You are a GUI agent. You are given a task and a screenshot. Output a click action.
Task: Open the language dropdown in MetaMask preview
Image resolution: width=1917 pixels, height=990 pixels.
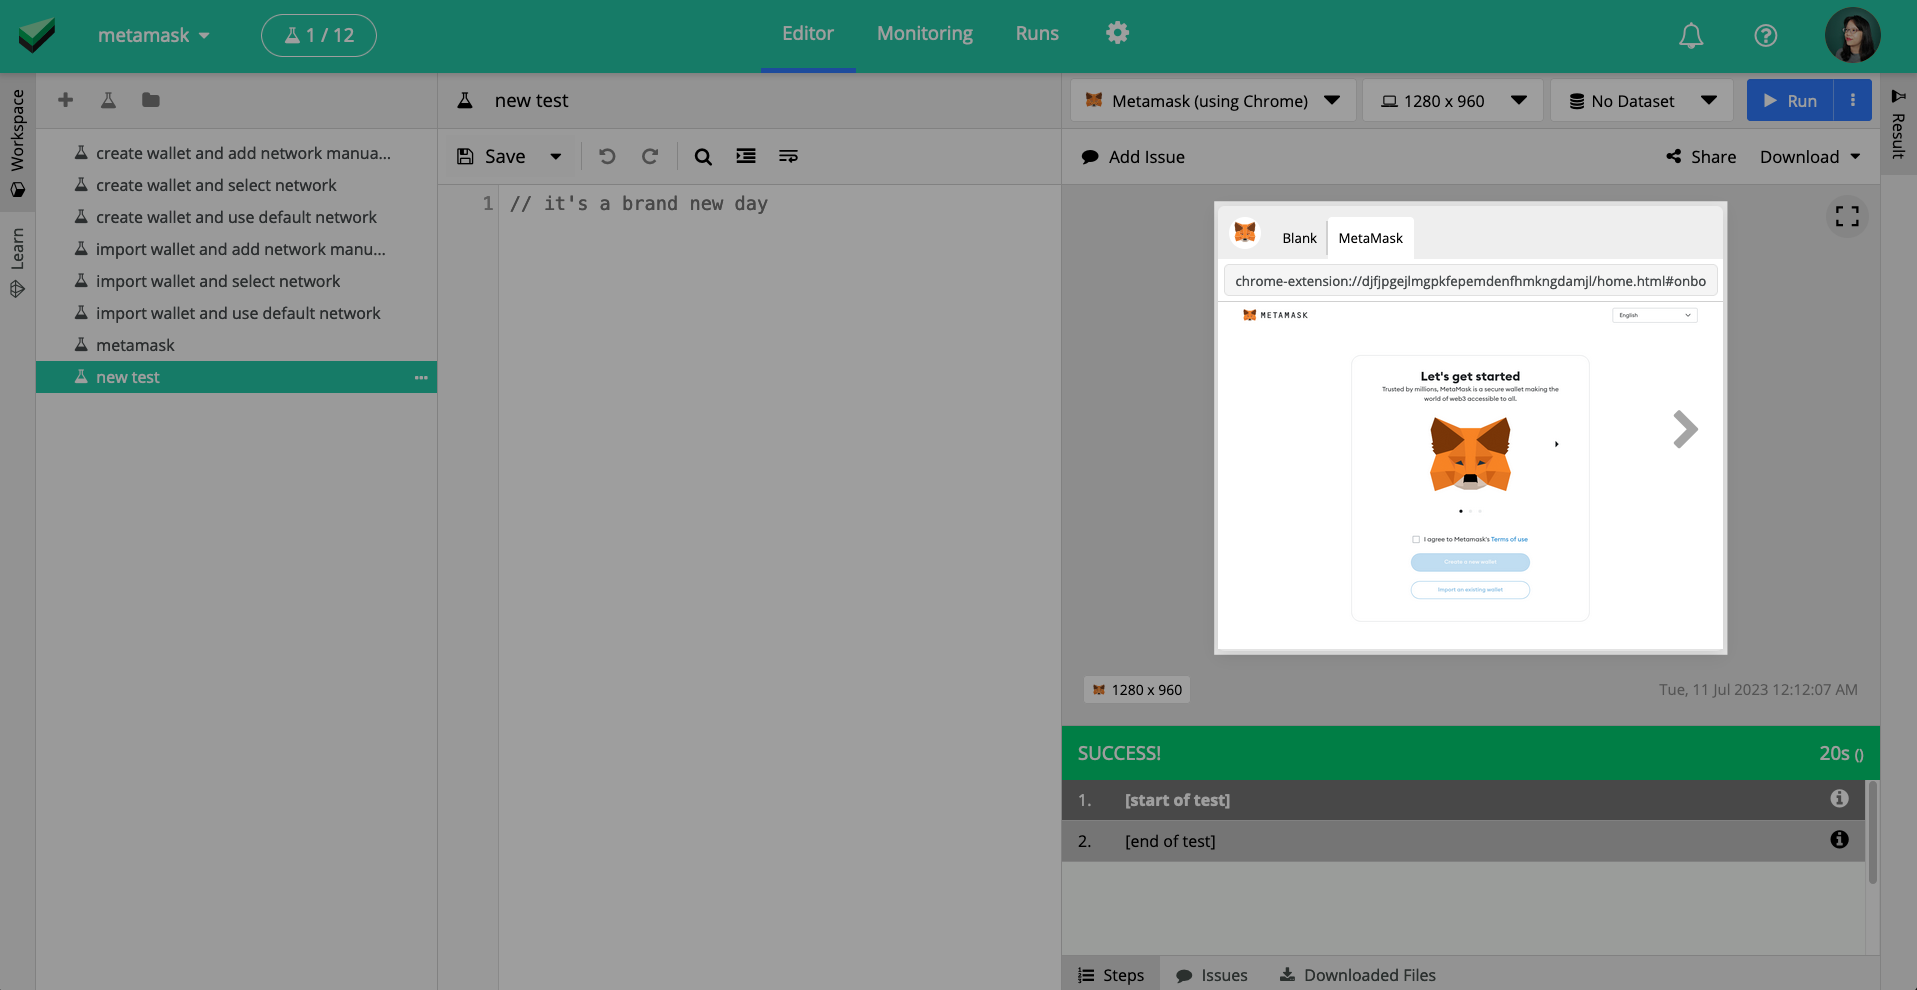(x=1654, y=315)
